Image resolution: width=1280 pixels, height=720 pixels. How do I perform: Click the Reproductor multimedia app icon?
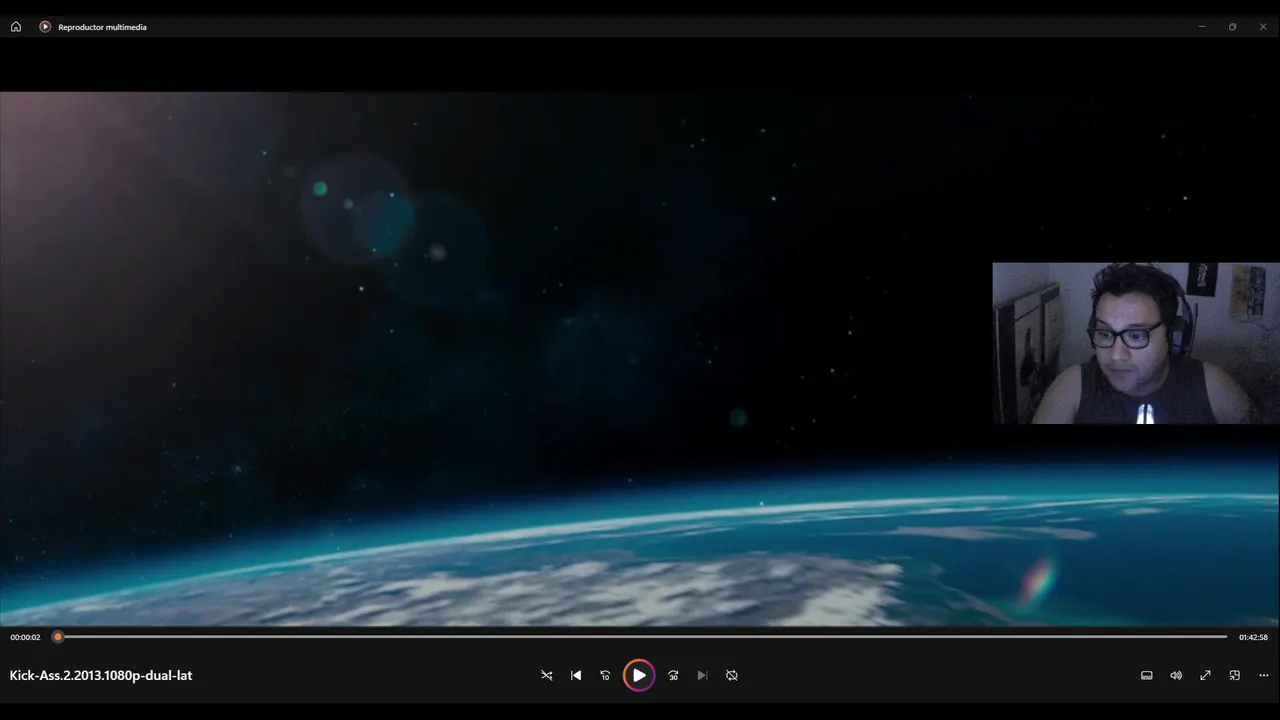(45, 27)
